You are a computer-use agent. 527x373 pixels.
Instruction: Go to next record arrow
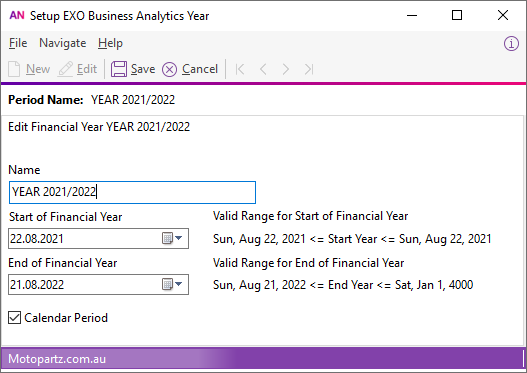[286, 70]
